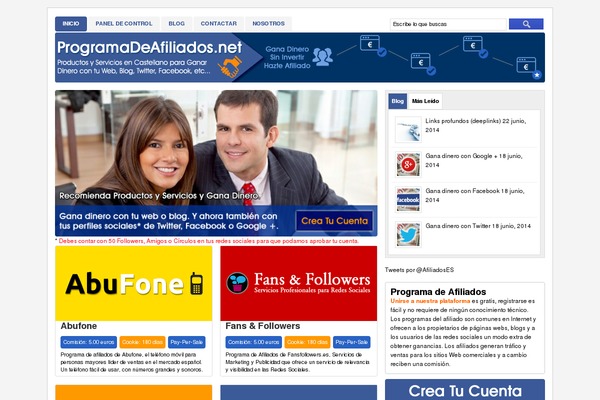Image resolution: width=600 pixels, height=400 pixels.
Task: Click the search magnifier button
Action: (x=526, y=24)
